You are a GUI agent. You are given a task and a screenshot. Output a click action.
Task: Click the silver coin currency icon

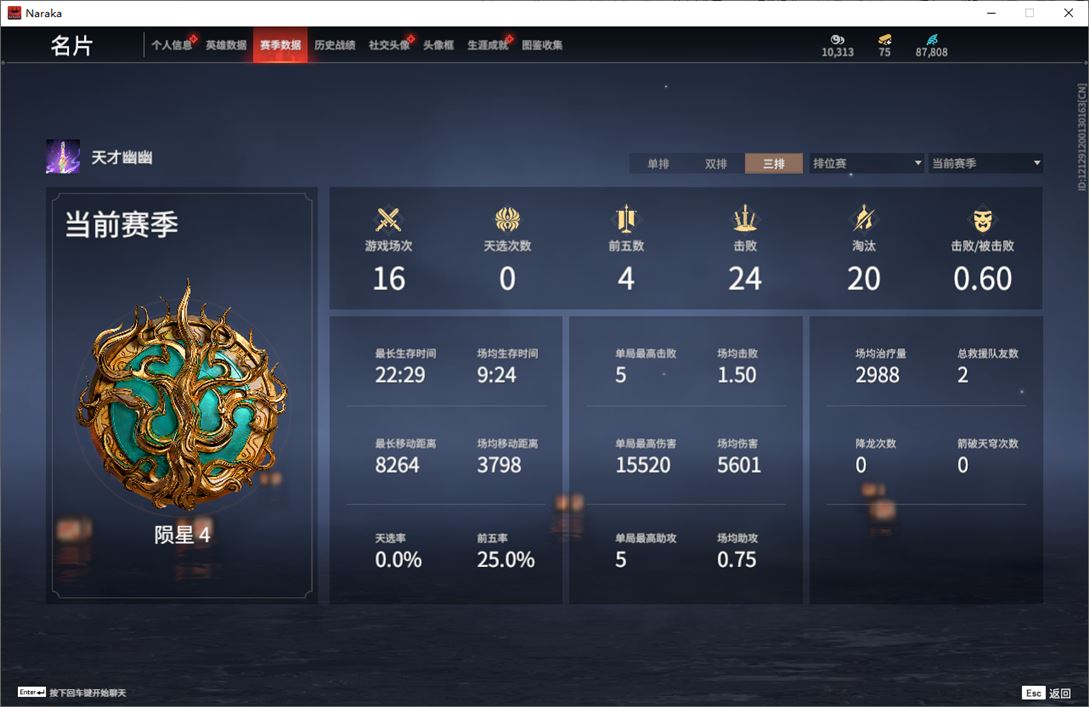837,40
